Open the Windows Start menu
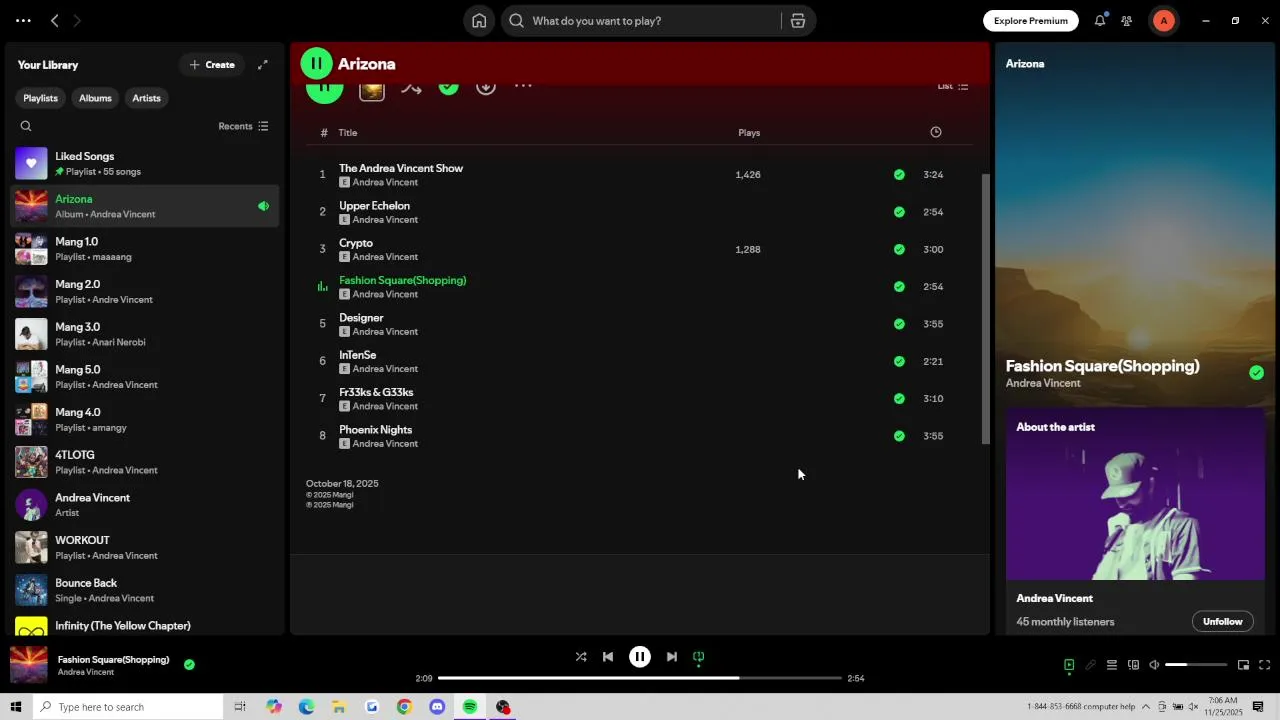Image resolution: width=1280 pixels, height=720 pixels. point(15,707)
